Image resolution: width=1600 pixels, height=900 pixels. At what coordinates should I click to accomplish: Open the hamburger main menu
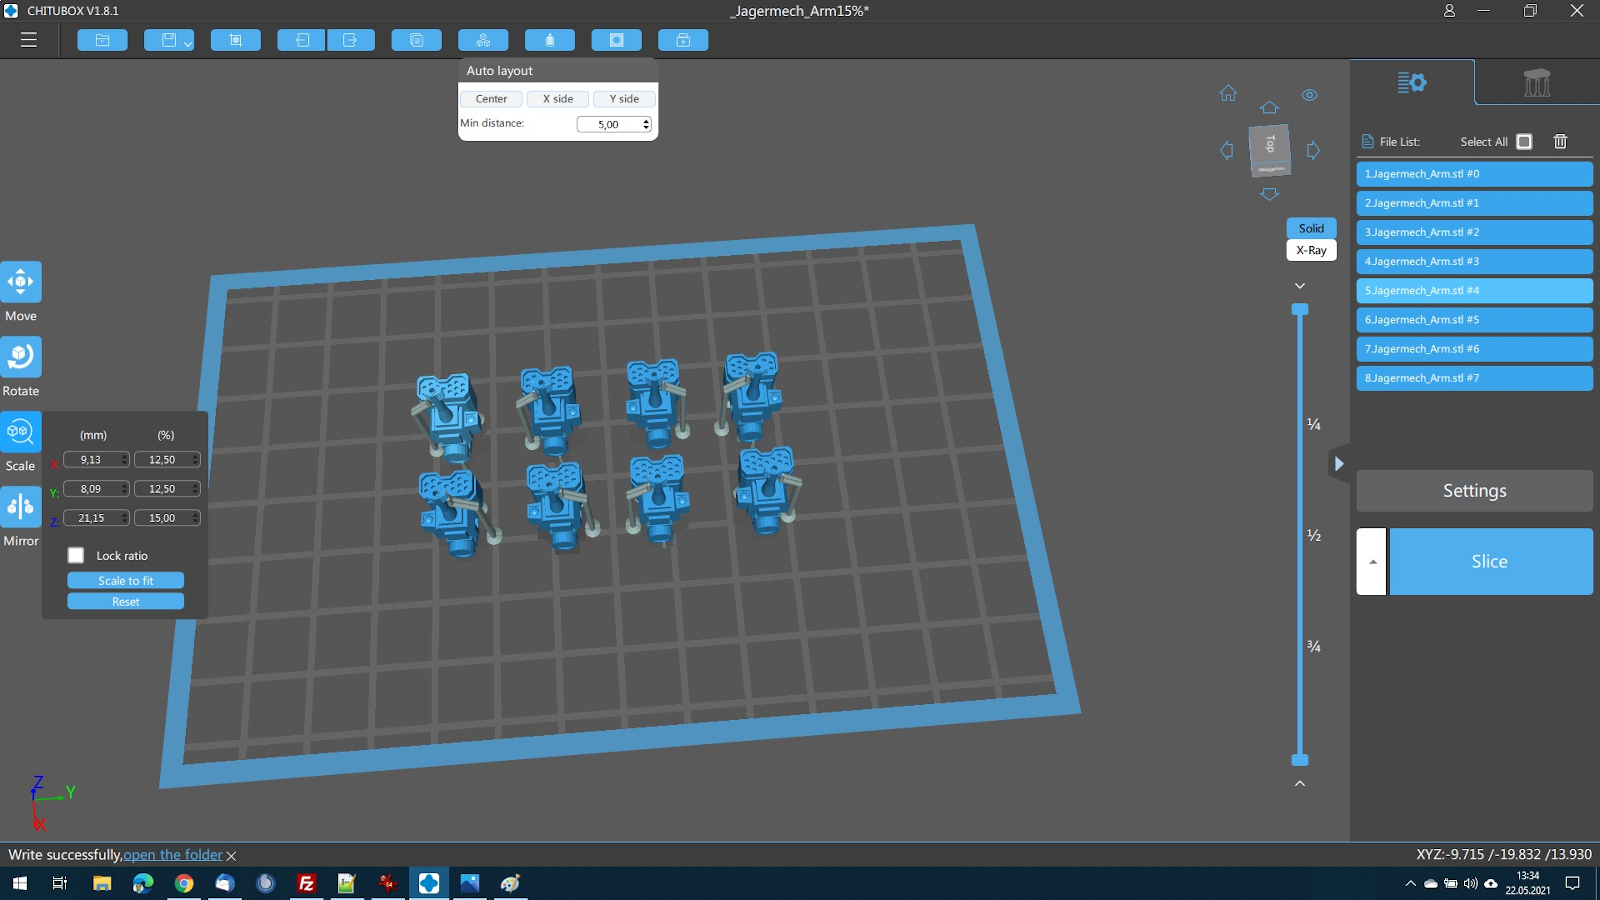(29, 40)
